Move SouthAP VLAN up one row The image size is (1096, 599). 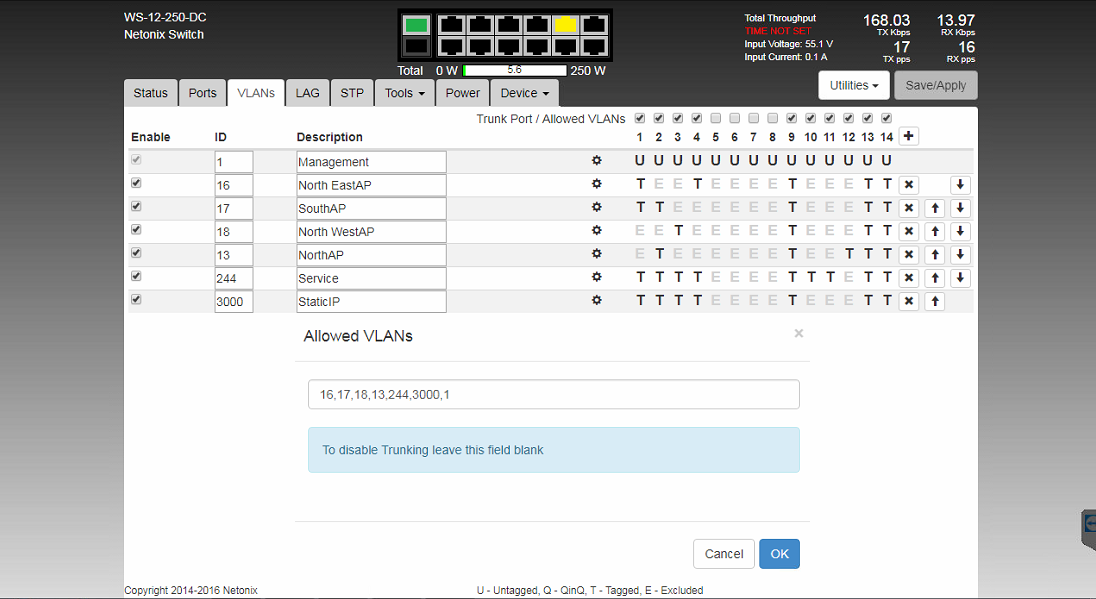pos(934,208)
